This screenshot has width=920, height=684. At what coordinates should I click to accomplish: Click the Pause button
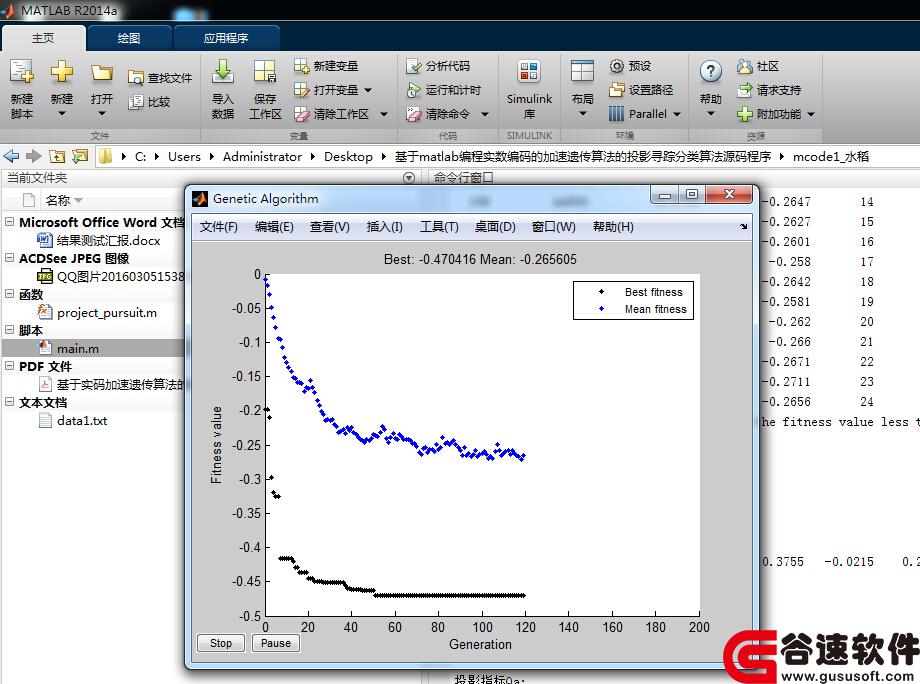276,643
